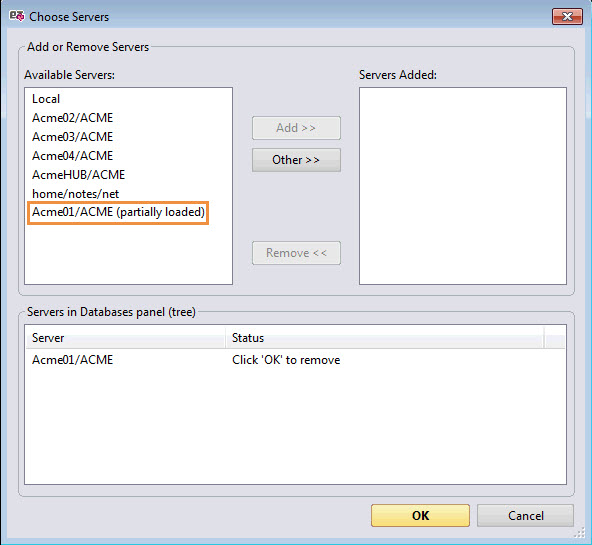Viewport: 592px width, 545px height.
Task: Confirm with the OK button
Action: click(x=420, y=516)
